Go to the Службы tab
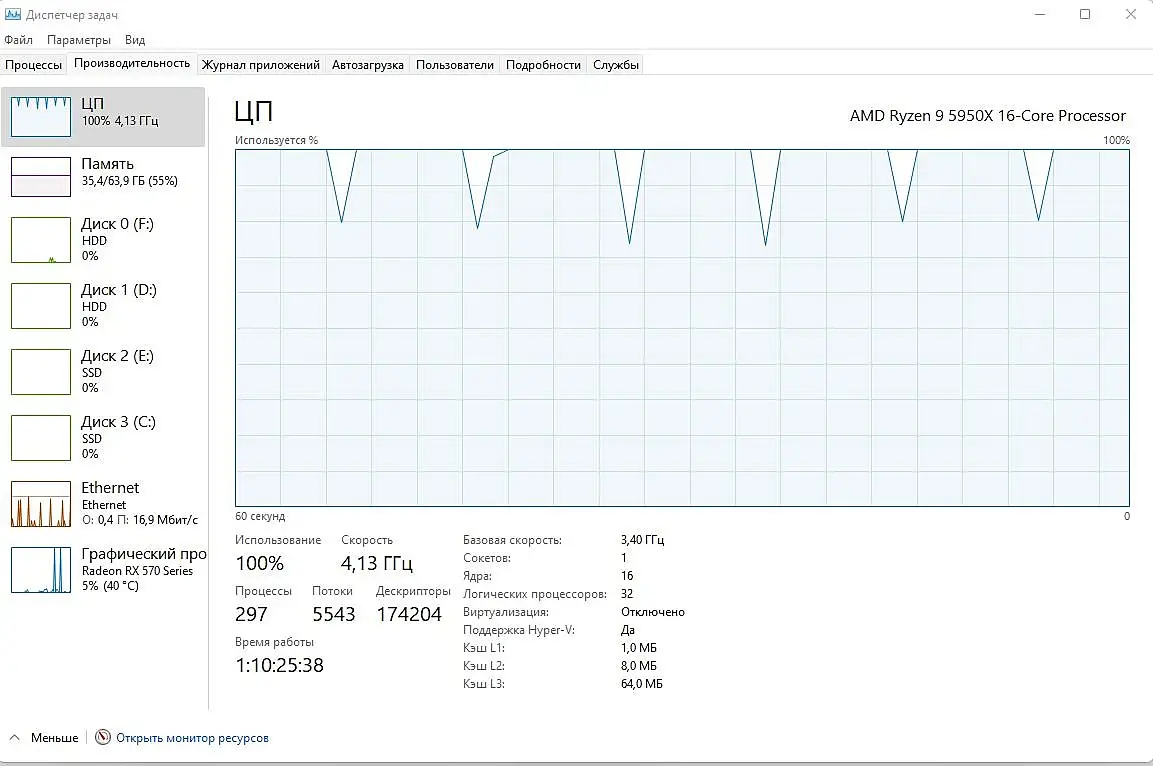 pos(615,65)
